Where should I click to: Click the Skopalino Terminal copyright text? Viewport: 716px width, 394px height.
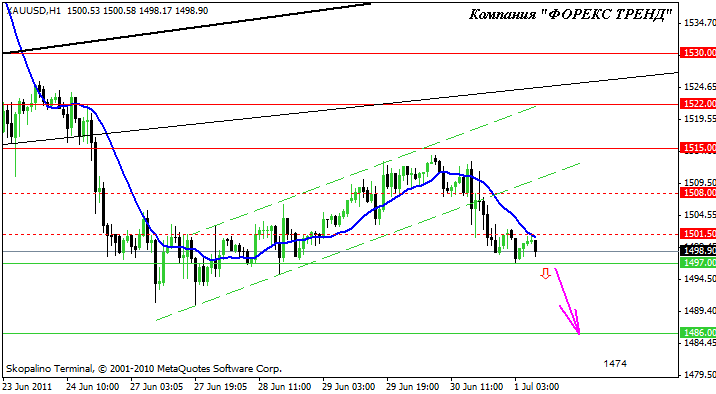pyautogui.click(x=144, y=368)
